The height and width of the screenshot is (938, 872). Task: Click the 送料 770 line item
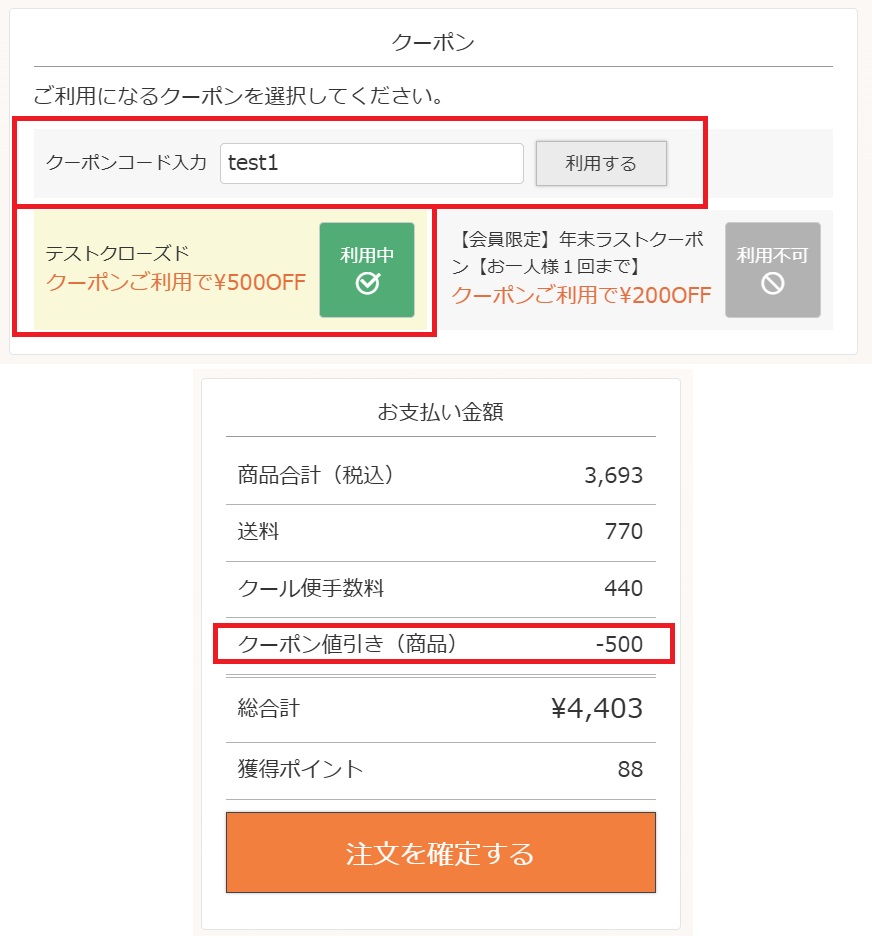tap(440, 531)
